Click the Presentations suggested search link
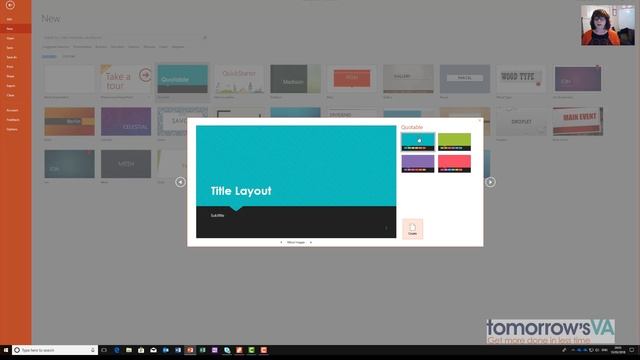Screen dimensions: 640x360 (x=82, y=47)
